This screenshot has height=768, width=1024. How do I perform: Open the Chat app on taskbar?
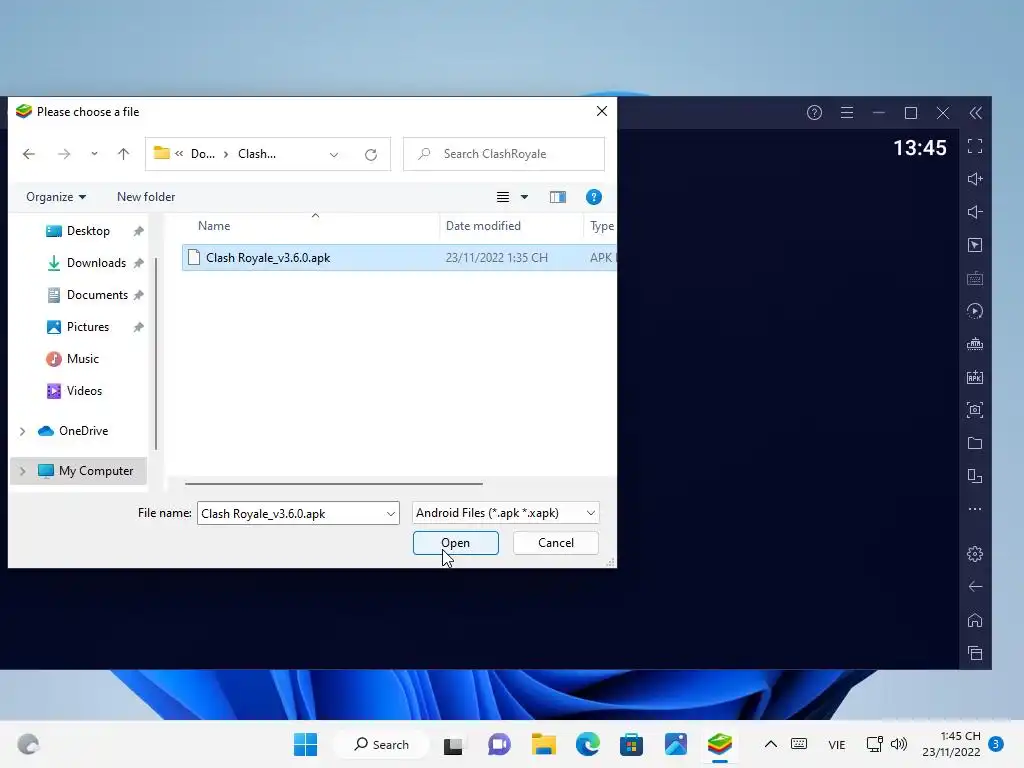point(499,744)
